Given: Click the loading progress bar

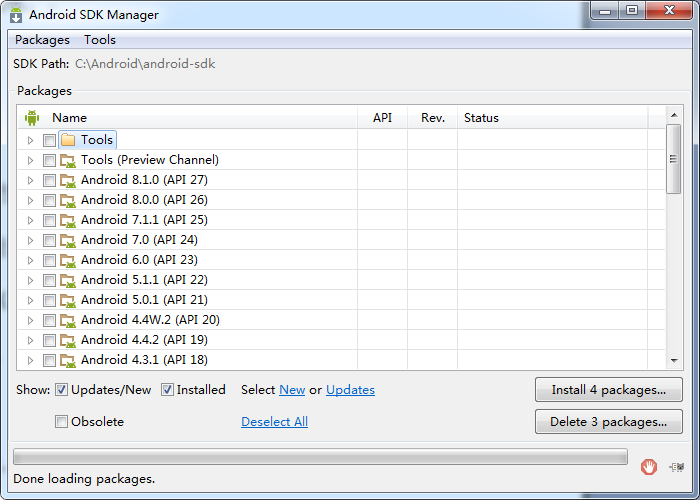Looking at the screenshot, I should [x=320, y=457].
